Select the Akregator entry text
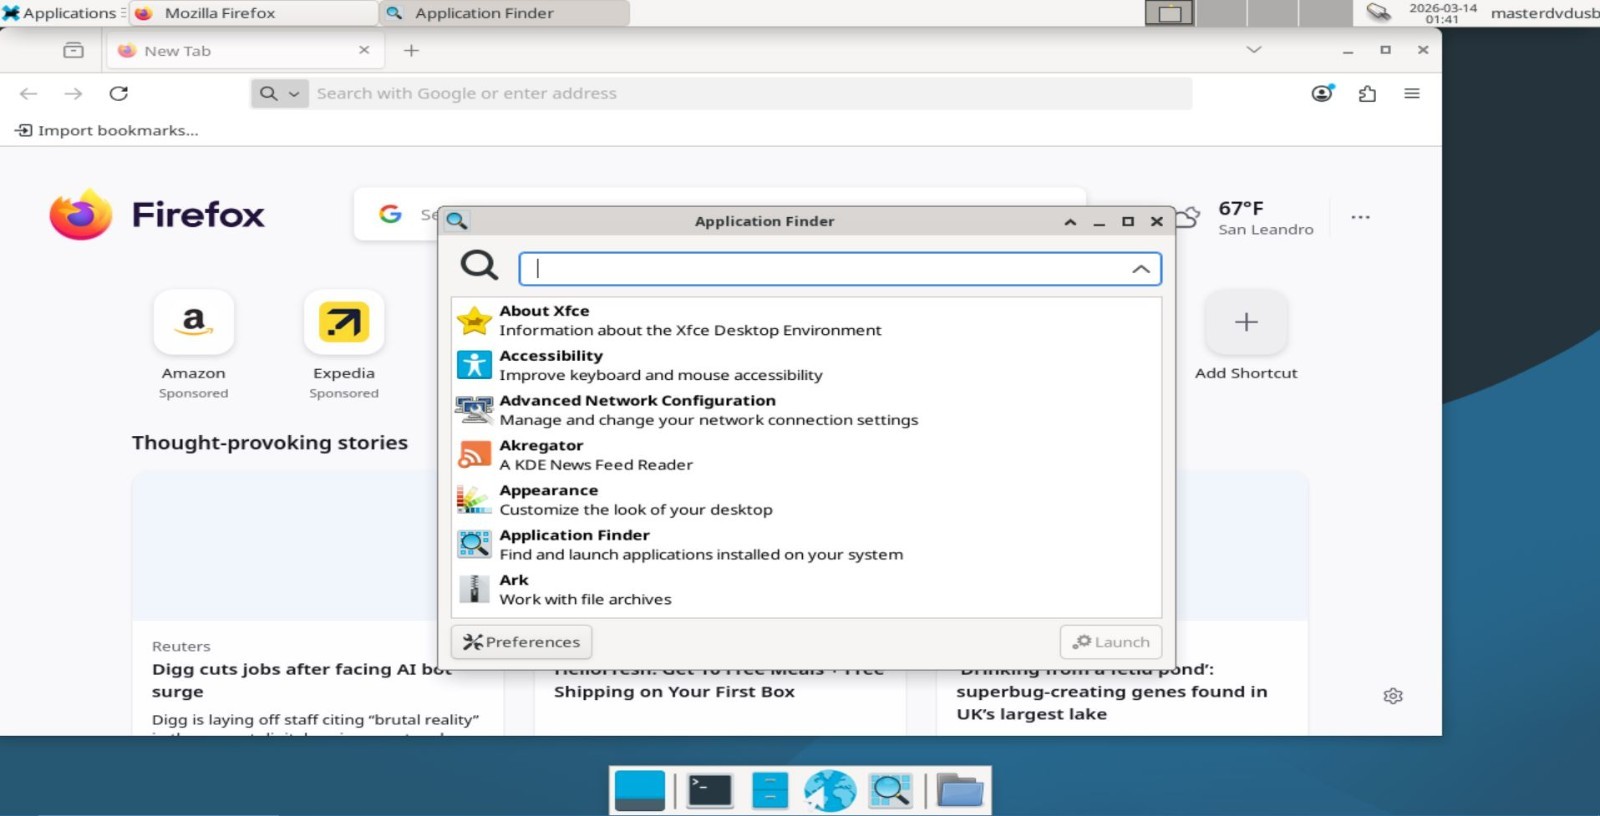 pos(541,446)
